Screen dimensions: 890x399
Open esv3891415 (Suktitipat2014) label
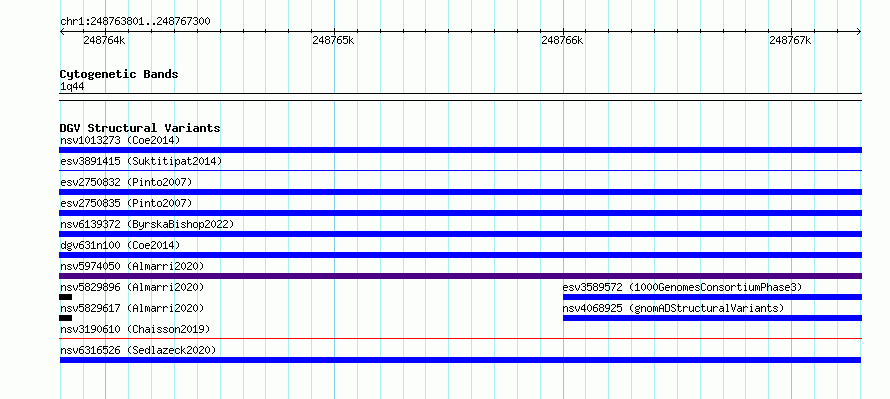[141, 161]
